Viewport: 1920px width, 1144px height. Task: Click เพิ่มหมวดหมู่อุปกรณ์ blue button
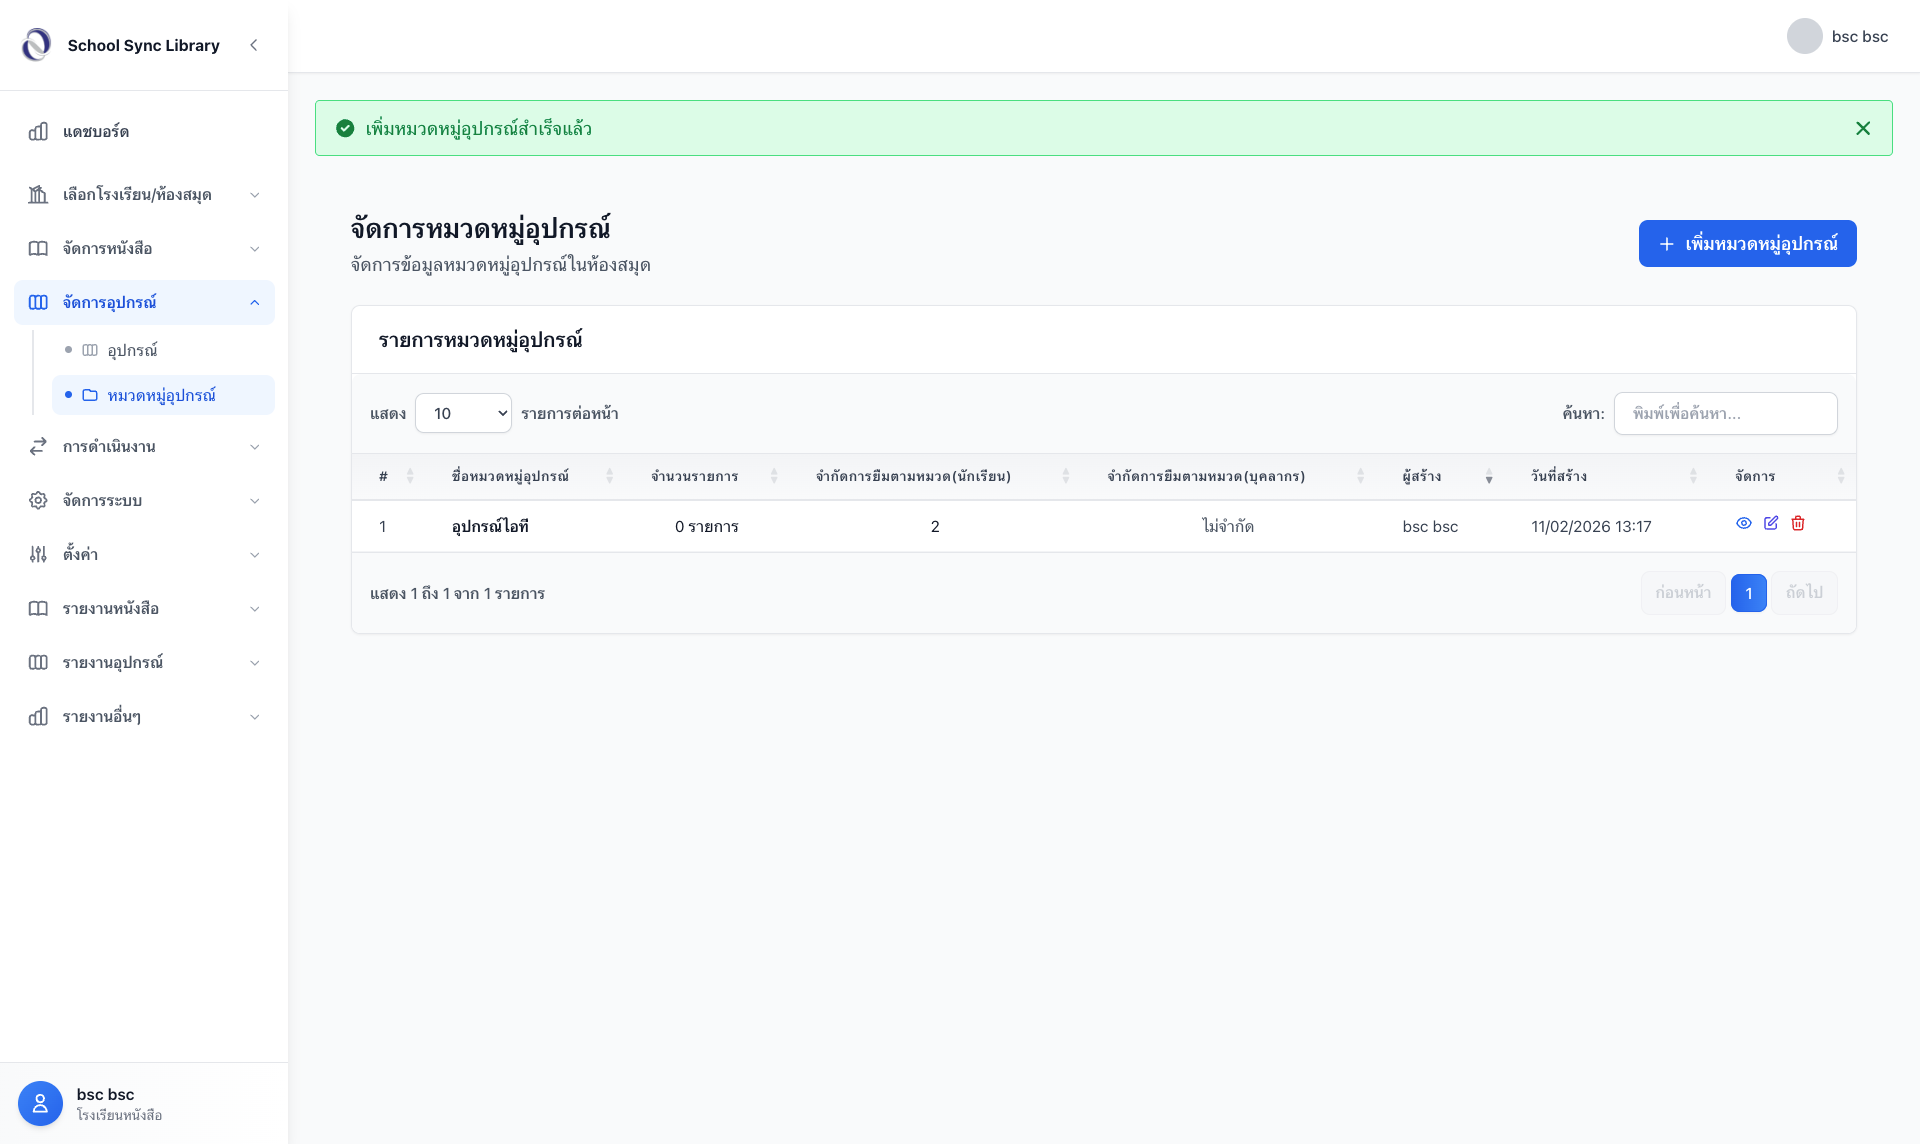pos(1747,243)
